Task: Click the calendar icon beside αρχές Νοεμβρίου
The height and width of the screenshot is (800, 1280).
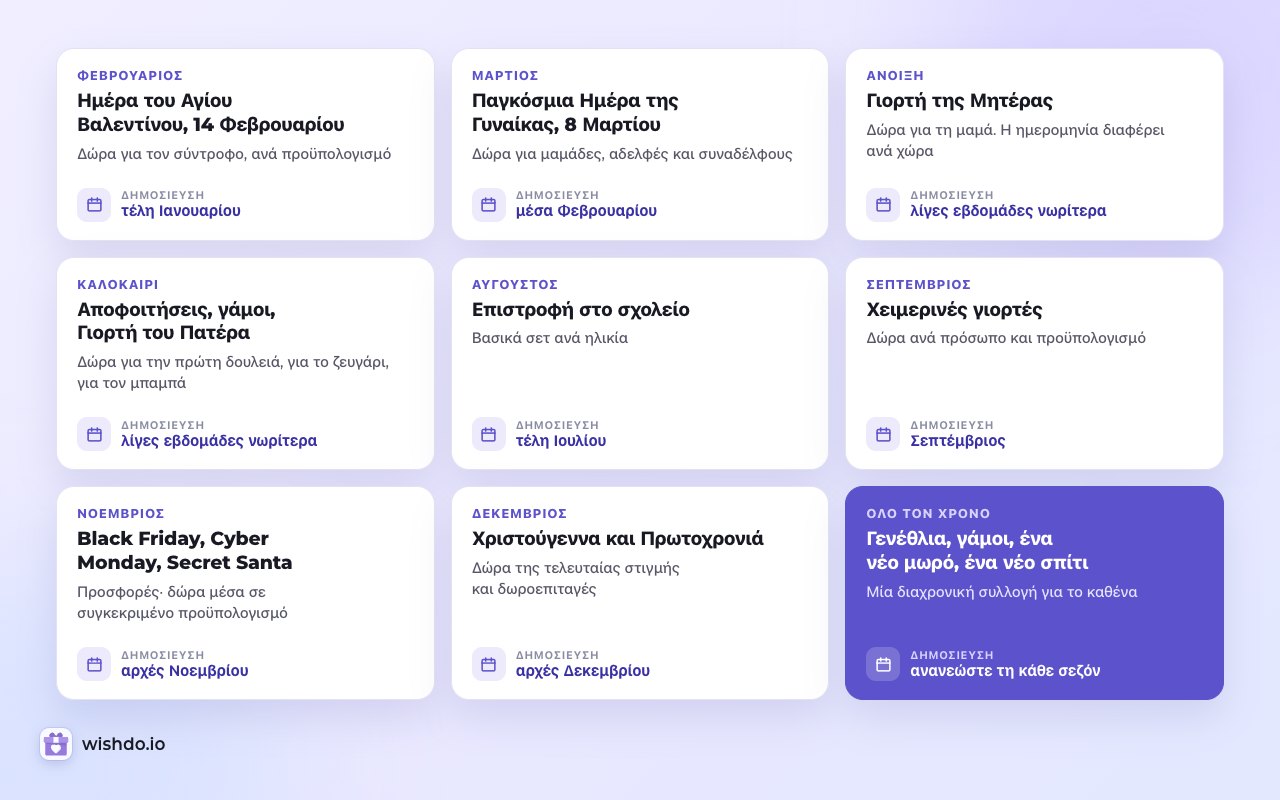Action: pos(94,664)
